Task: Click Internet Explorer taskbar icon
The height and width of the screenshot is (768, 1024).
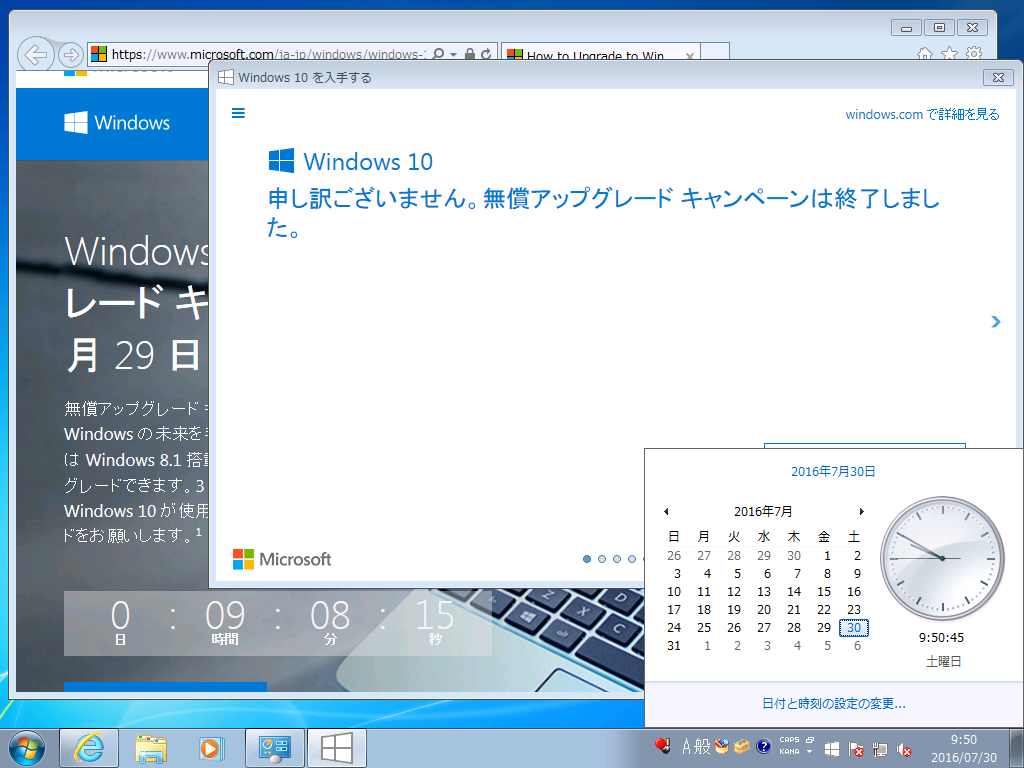Action: tap(89, 748)
